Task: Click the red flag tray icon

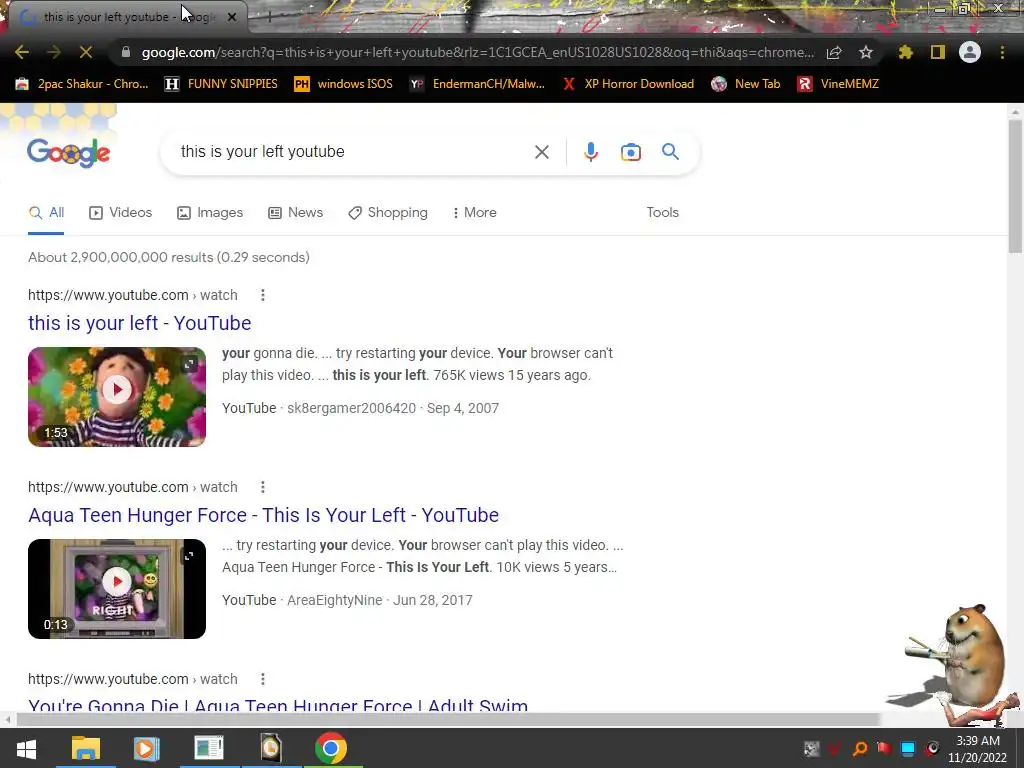Action: click(884, 748)
